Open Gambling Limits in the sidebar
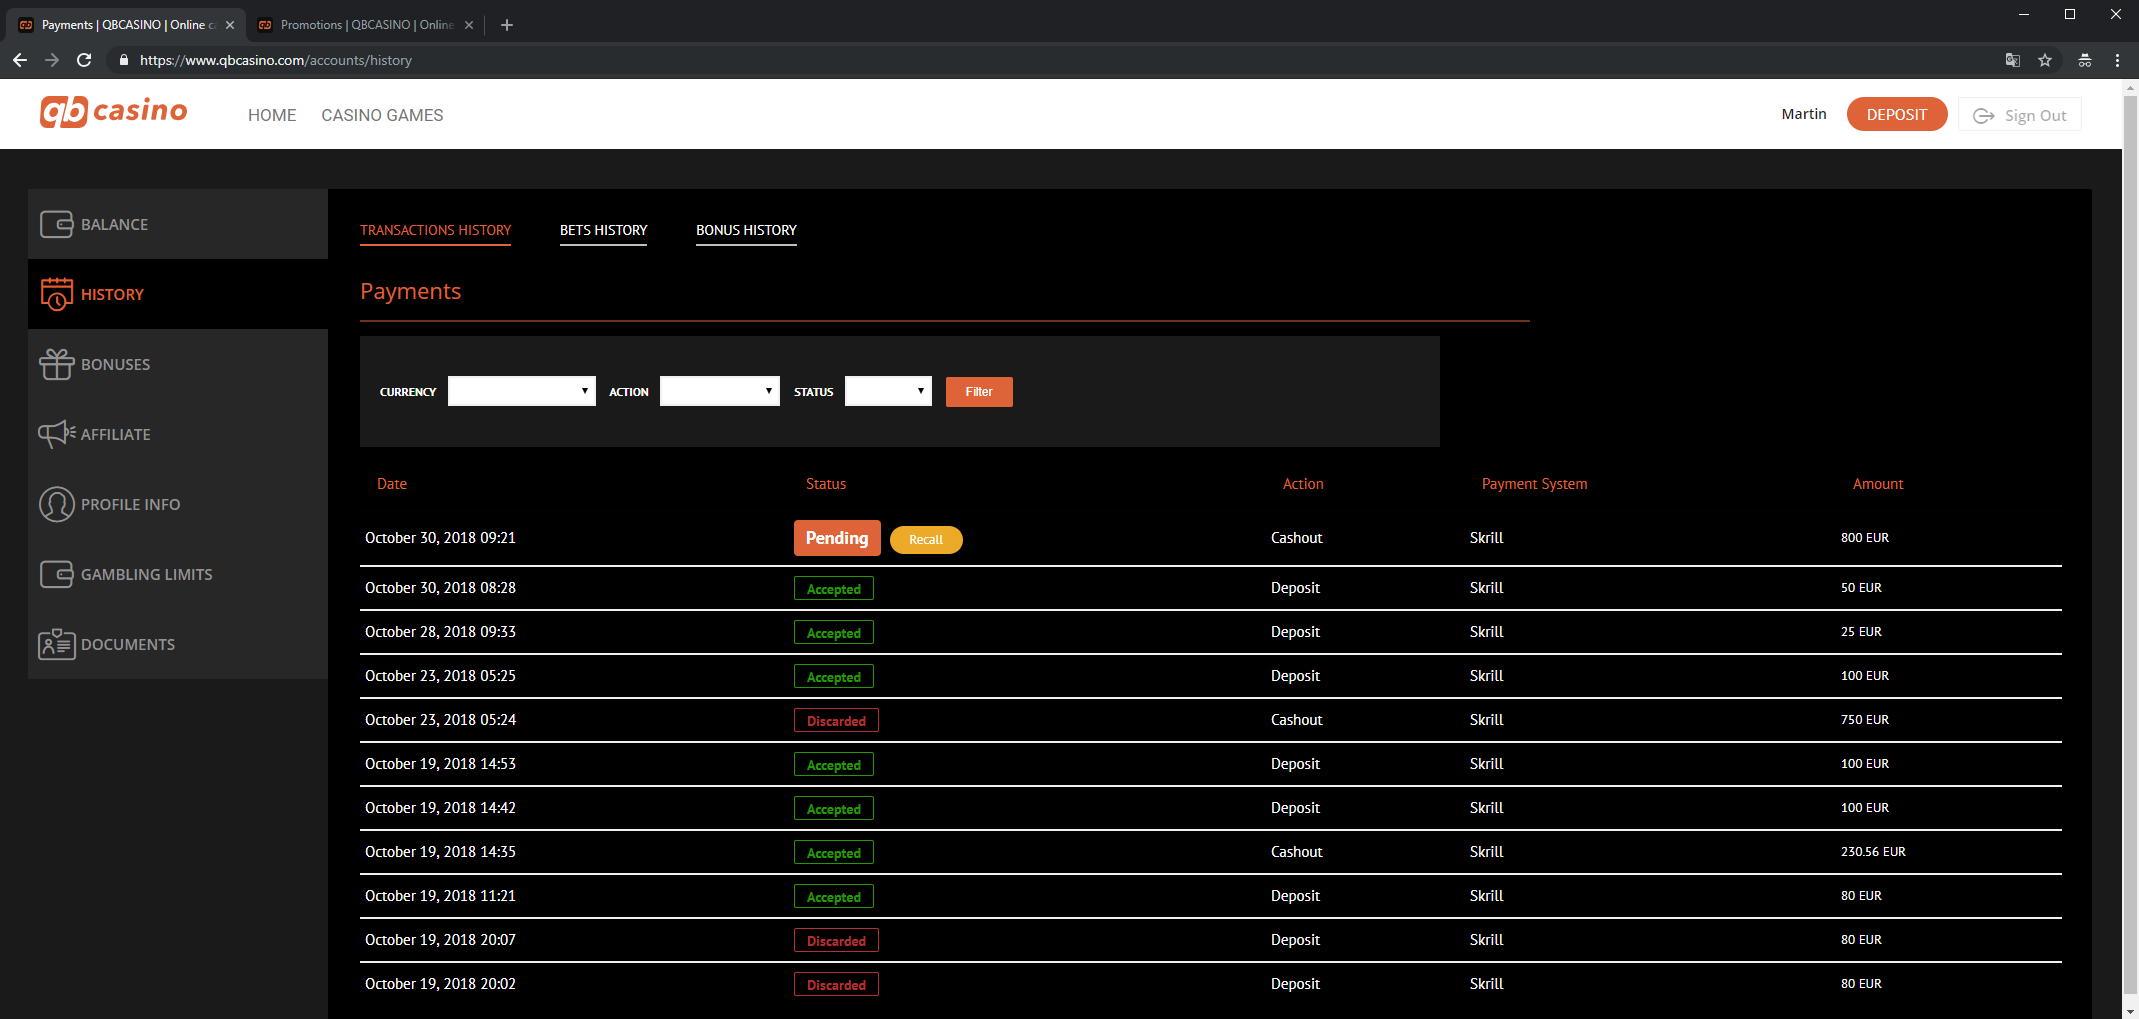The height and width of the screenshot is (1019, 2139). [x=178, y=574]
